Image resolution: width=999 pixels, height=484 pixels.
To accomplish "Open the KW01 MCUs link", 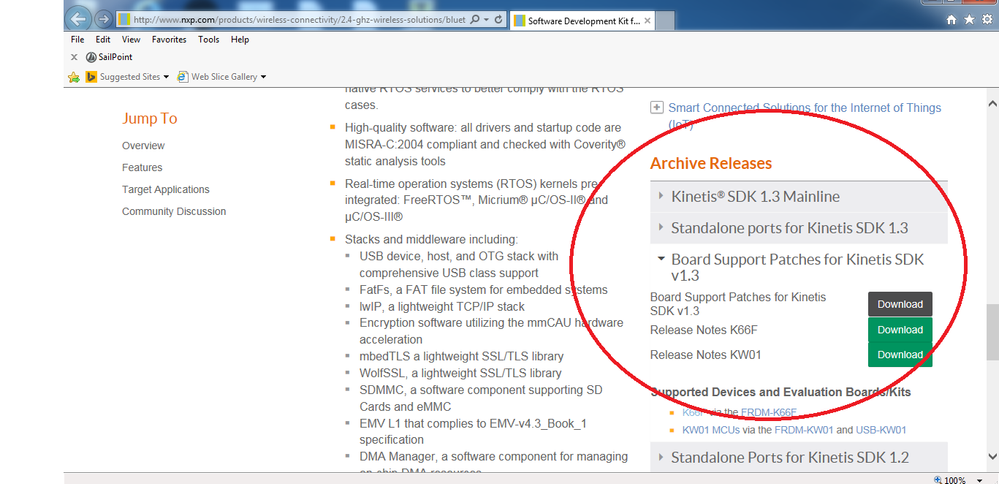I will click(x=711, y=431).
